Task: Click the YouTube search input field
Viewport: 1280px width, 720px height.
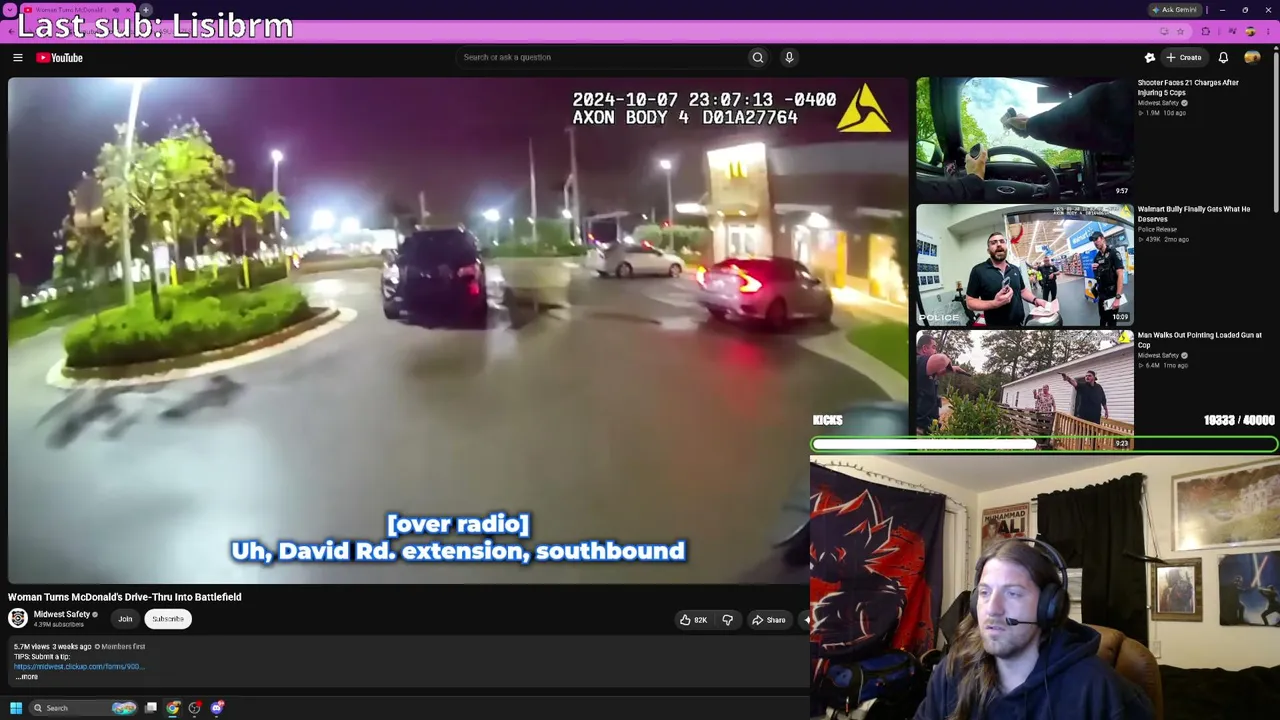Action: tap(600, 57)
